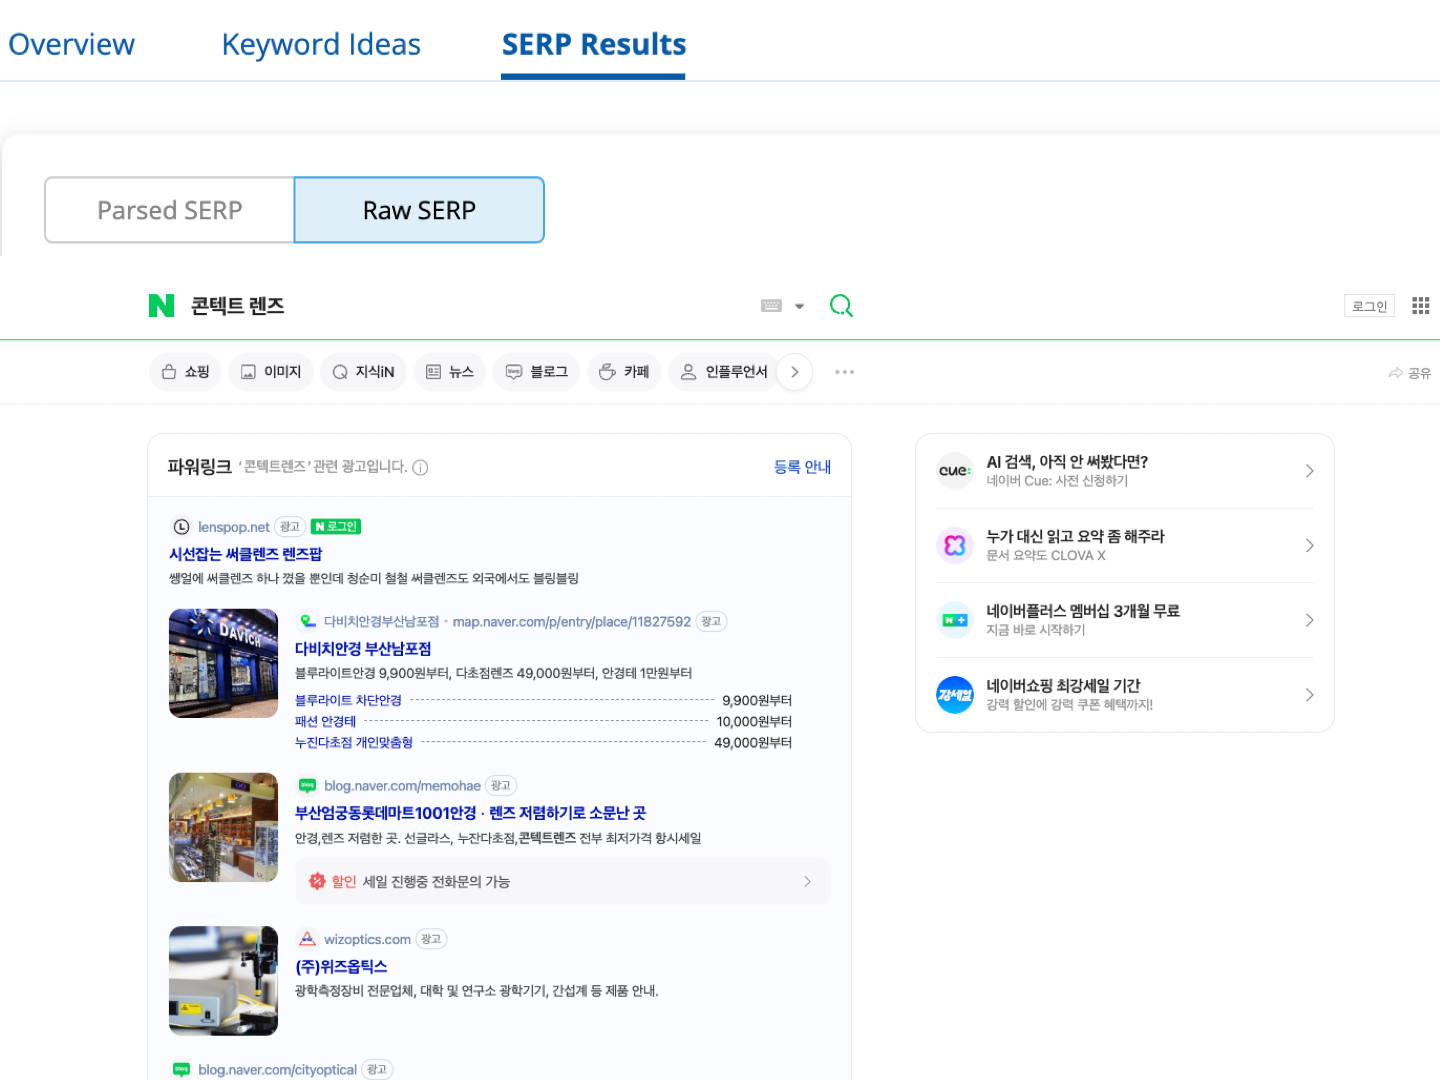Click the Naver Plus membership icon
Image resolution: width=1440 pixels, height=1080 pixels.
tap(955, 620)
